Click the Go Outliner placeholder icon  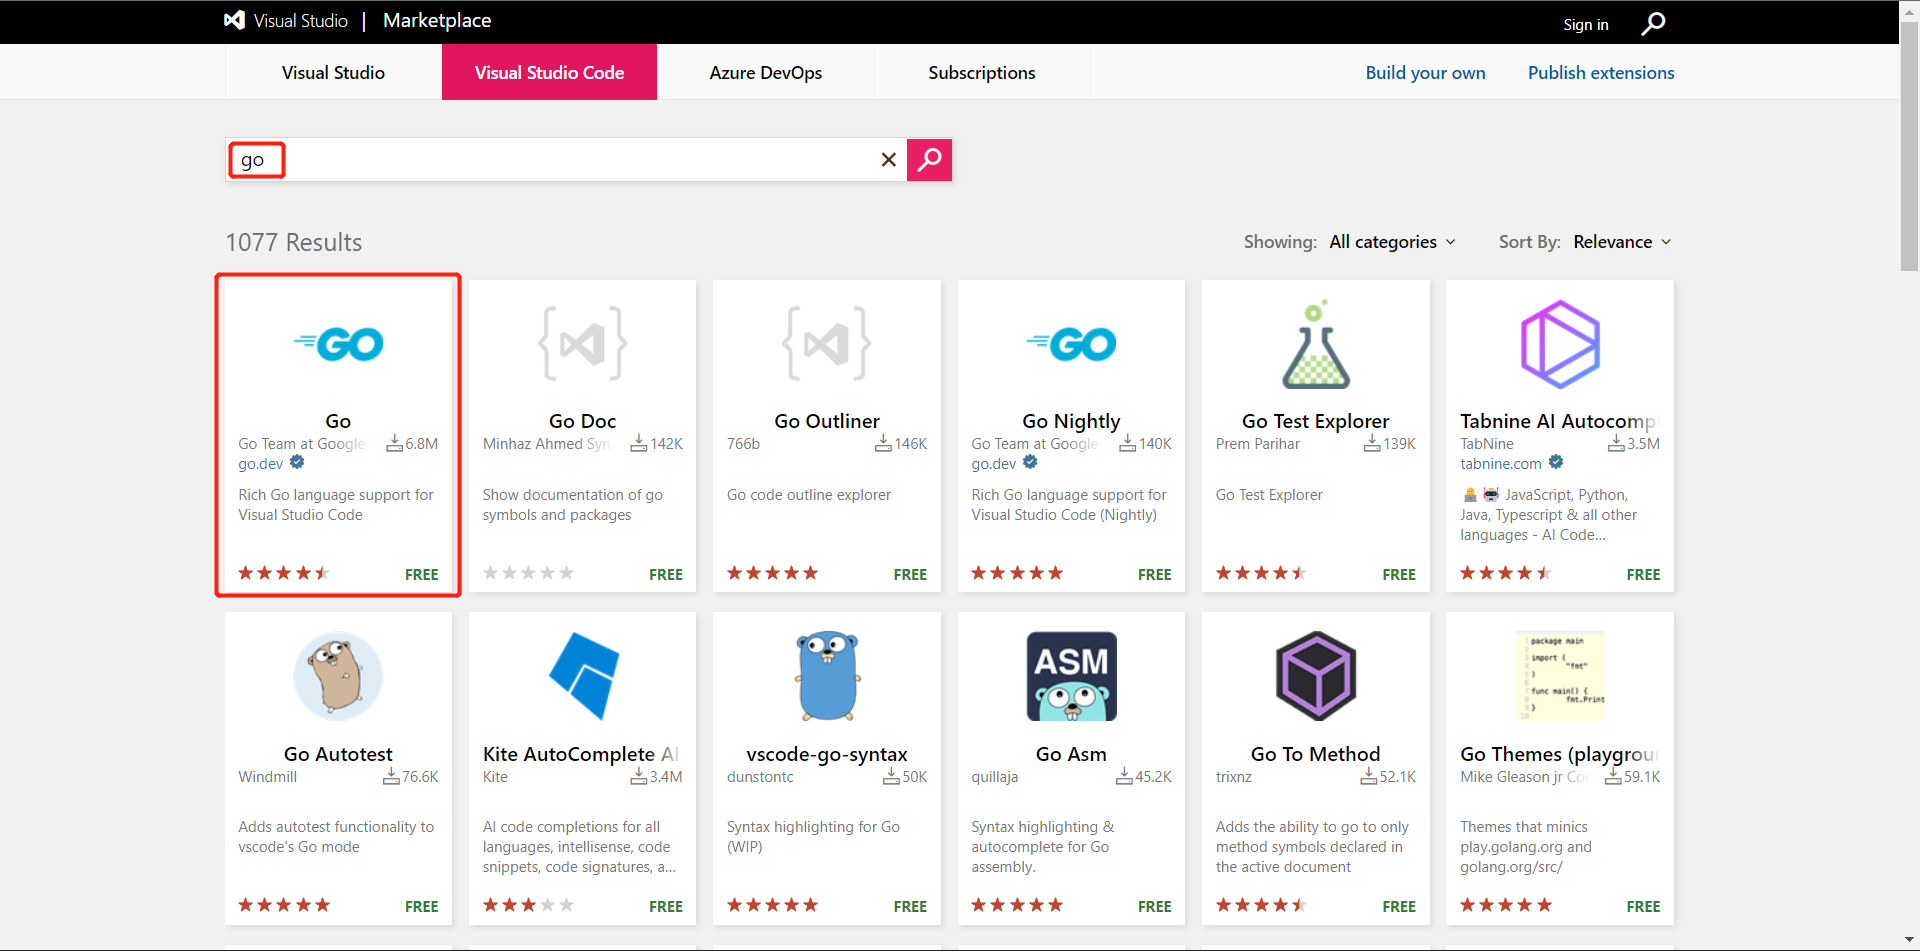827,344
